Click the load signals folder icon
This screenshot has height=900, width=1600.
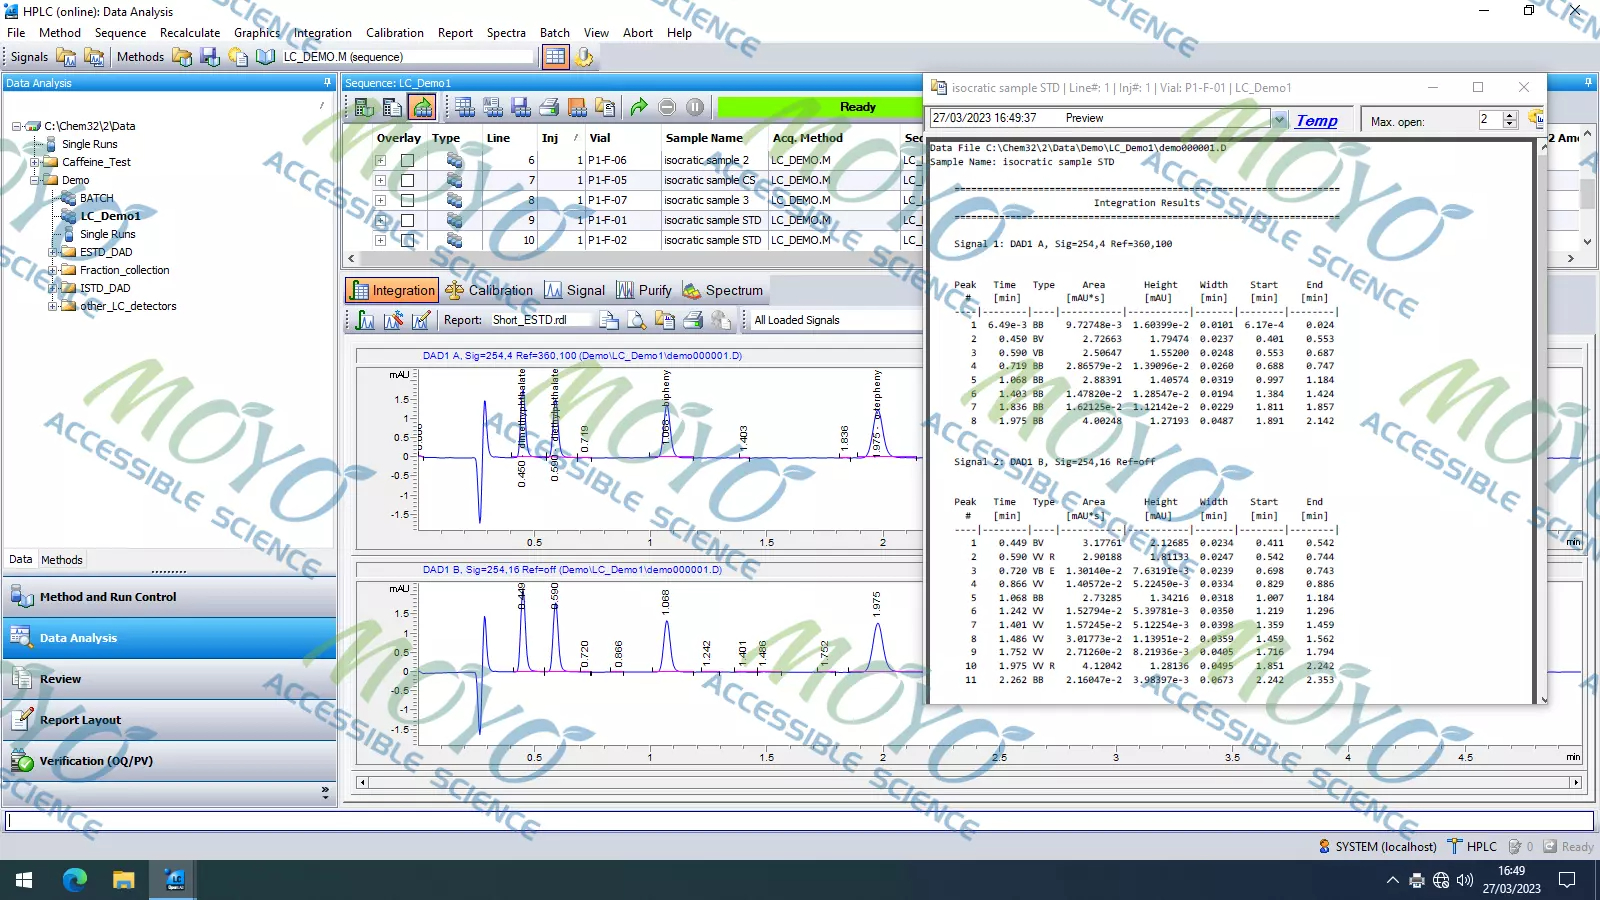tap(66, 57)
